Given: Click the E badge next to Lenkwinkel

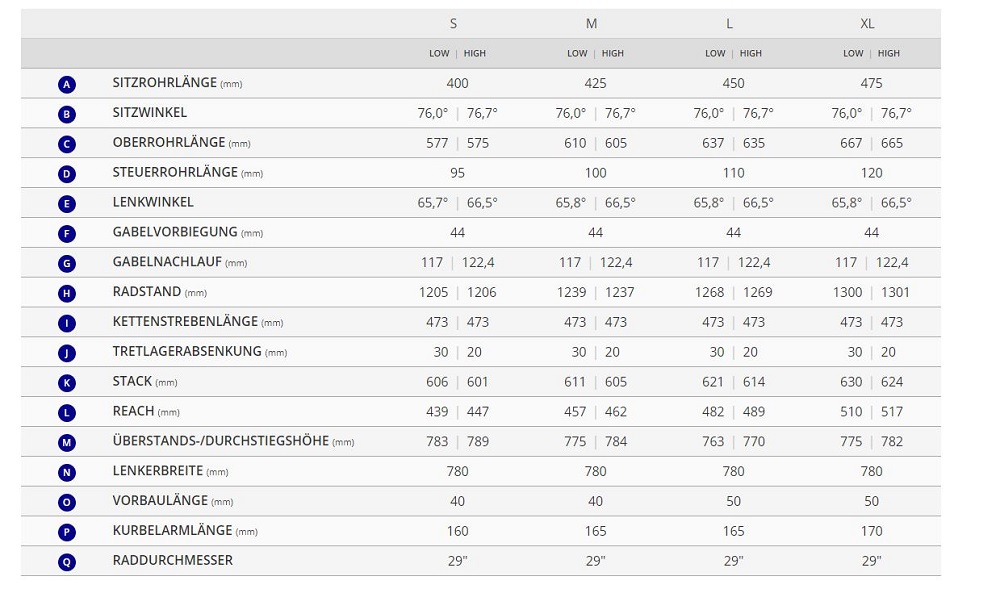Looking at the screenshot, I should pyautogui.click(x=67, y=203).
